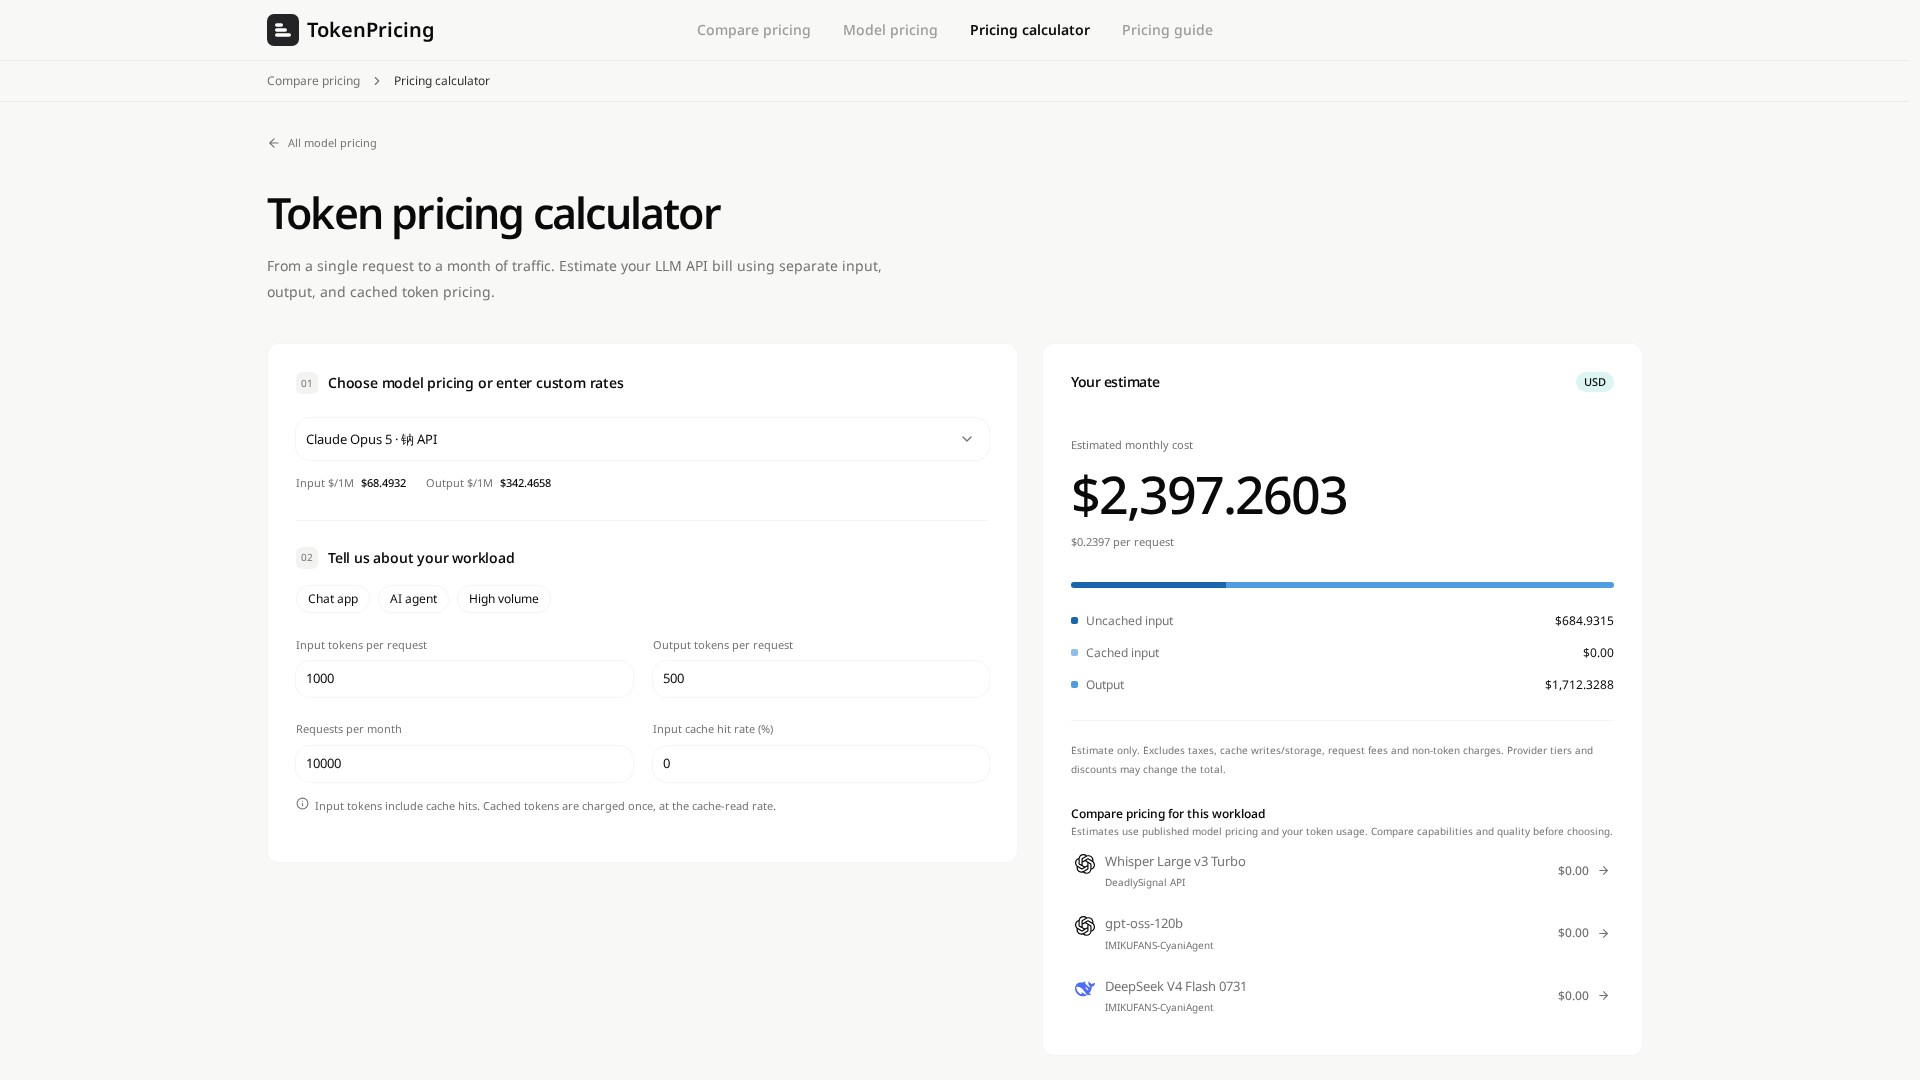Click the arrow beside gpt-oss-120b price

coord(1604,933)
